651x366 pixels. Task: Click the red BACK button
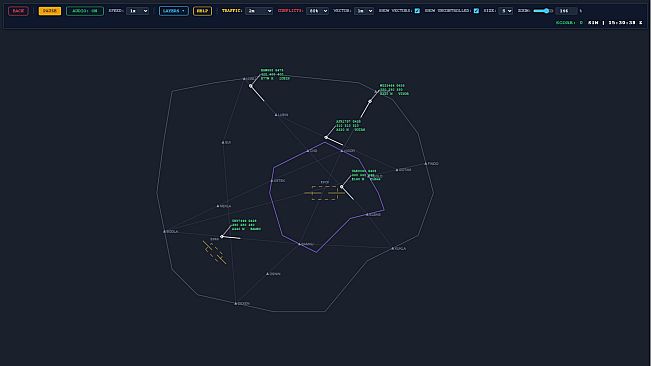[x=18, y=11]
